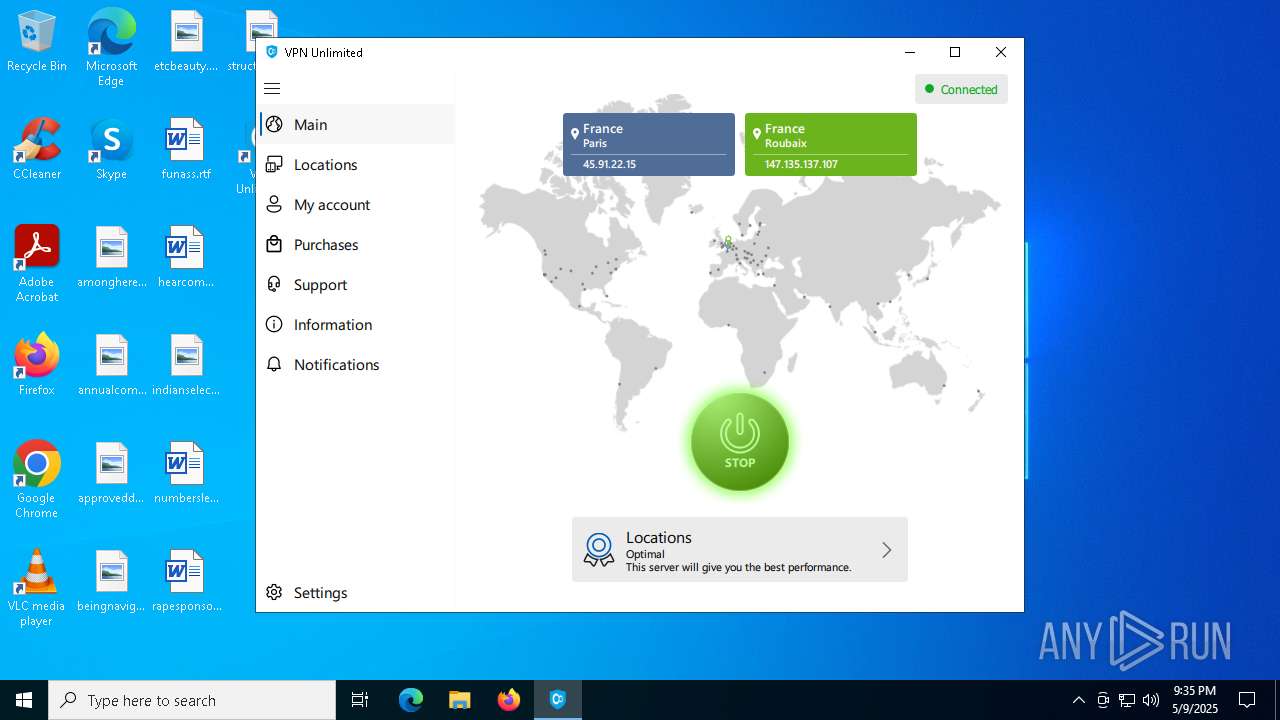Open the Optimal Locations panel
This screenshot has width=1280, height=720.
coord(740,549)
